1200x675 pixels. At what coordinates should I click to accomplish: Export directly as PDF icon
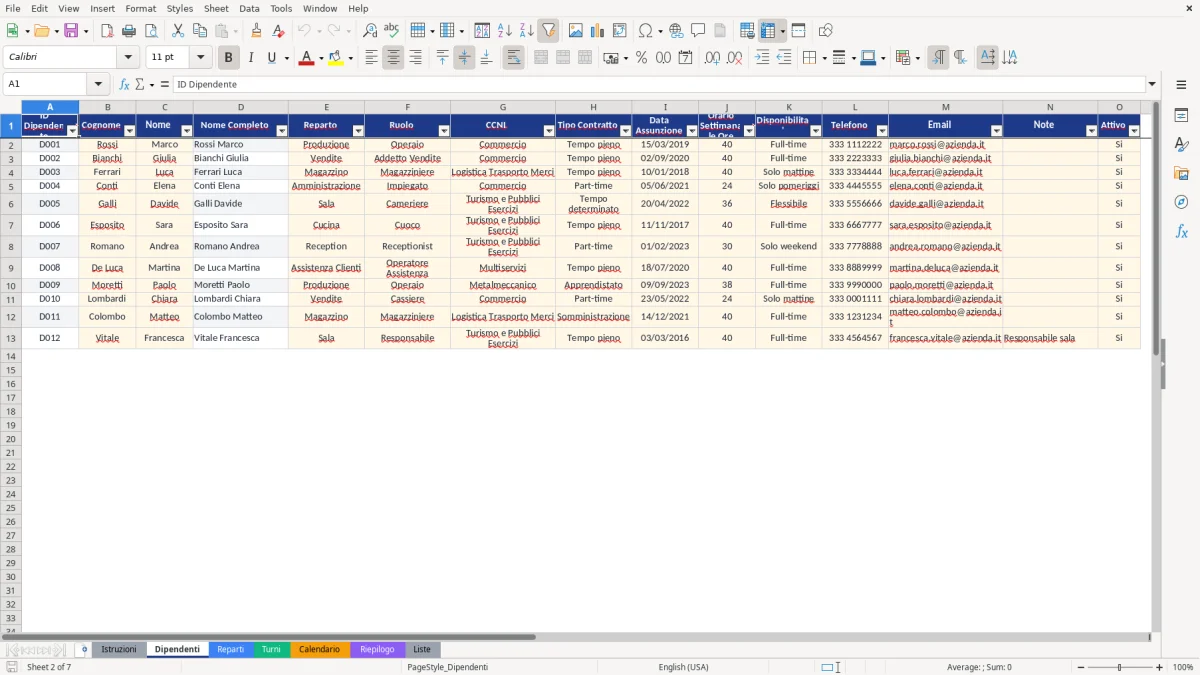[x=107, y=31]
